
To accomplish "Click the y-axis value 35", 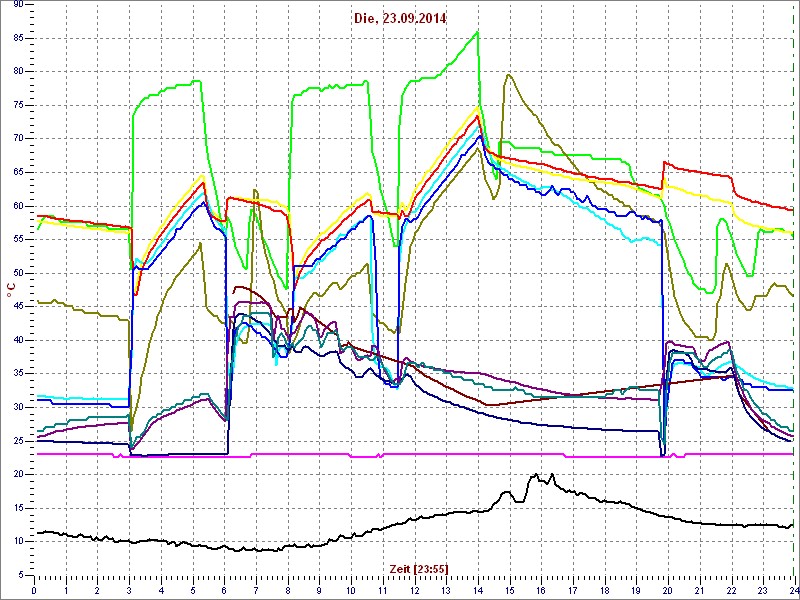I will point(17,373).
